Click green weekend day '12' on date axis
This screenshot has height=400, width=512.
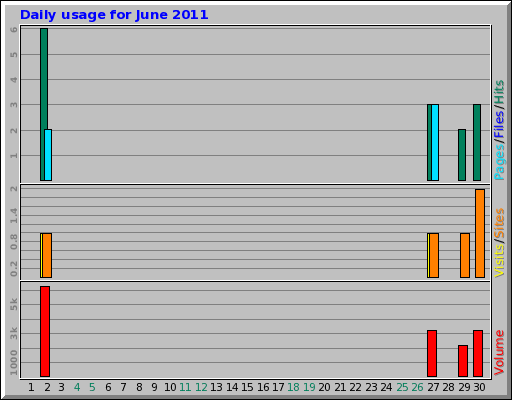201,387
